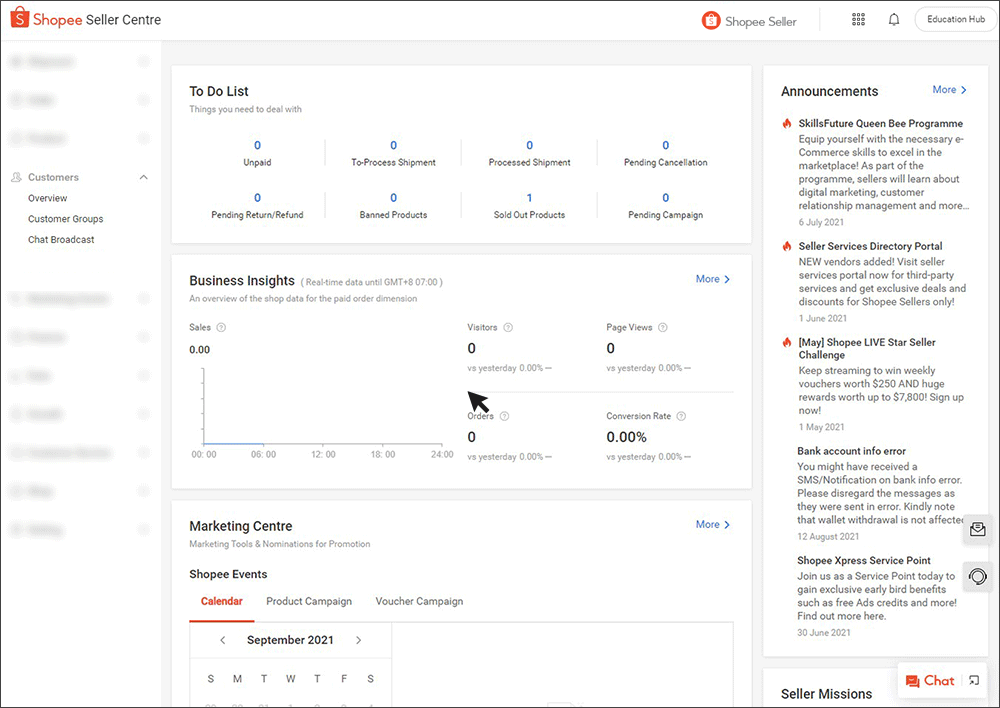Click the help icon next to Sales
Viewport: 1000px width, 708px height.
click(221, 328)
